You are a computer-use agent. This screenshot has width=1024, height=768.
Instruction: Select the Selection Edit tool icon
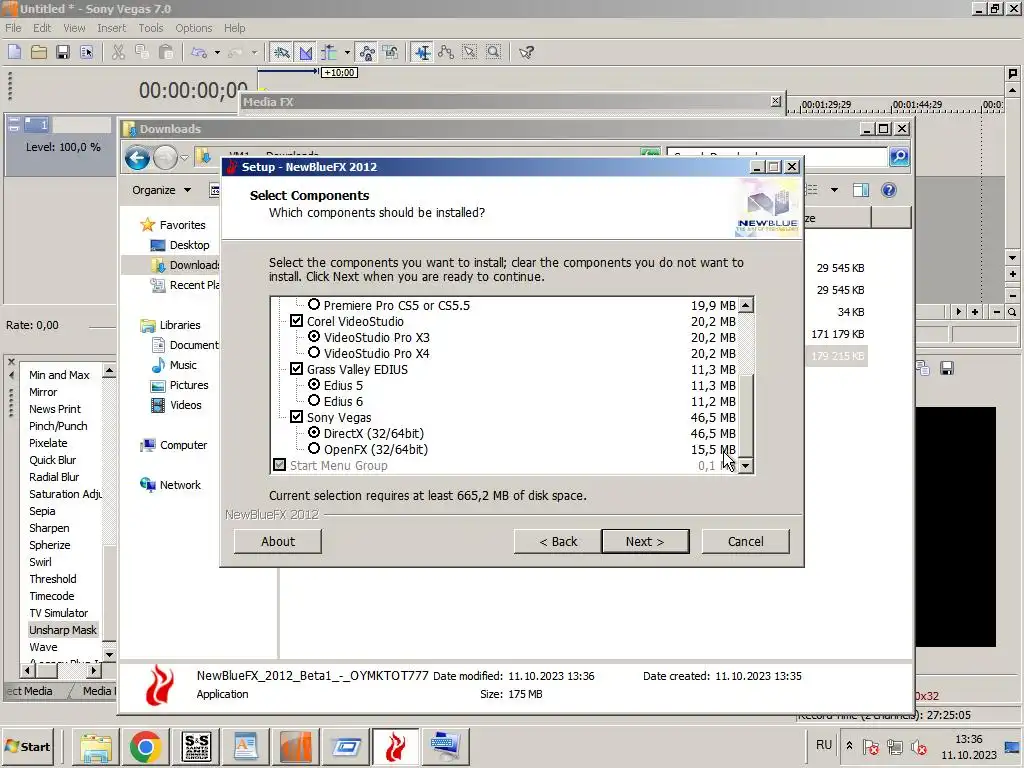coord(470,52)
